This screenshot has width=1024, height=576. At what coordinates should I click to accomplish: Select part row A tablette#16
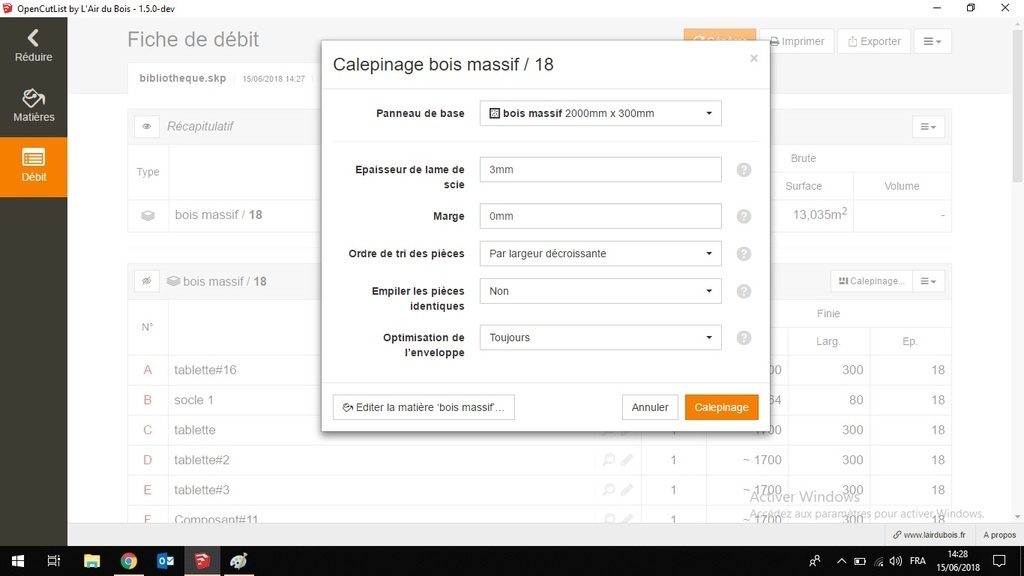coord(539,370)
